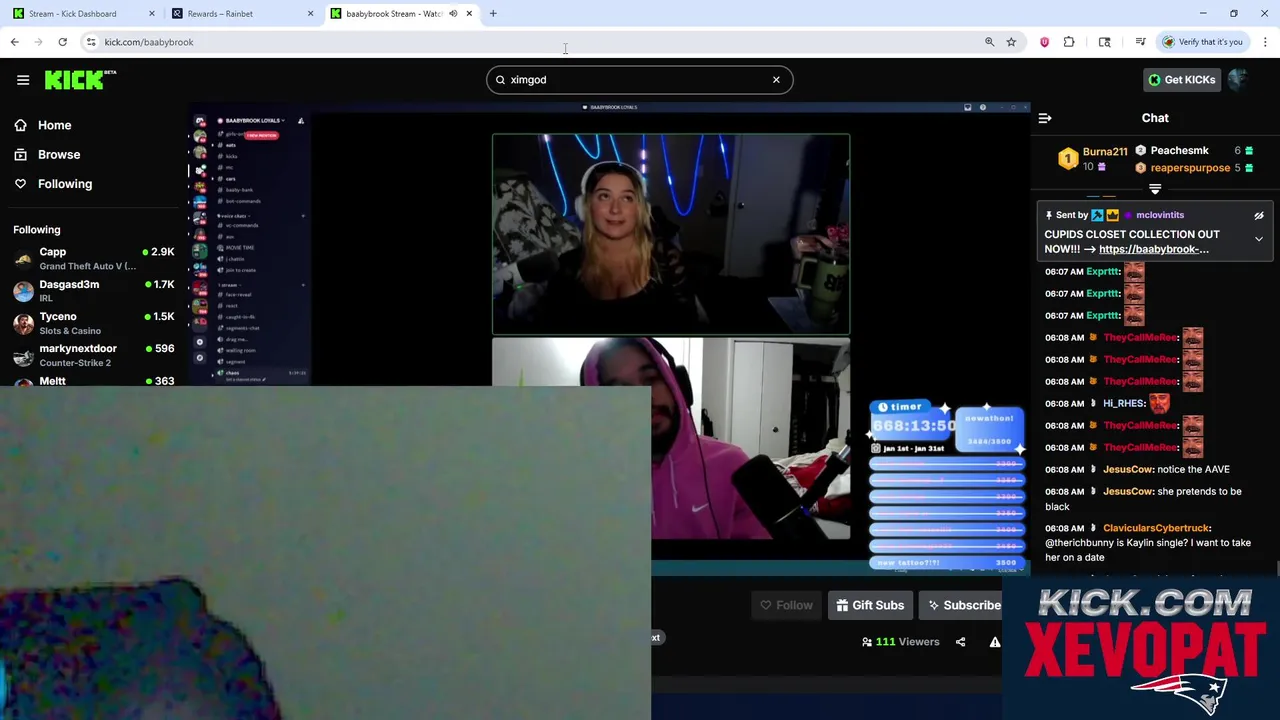Click the browser search-tabs sidebar icon
The image size is (1280, 720).
click(x=1105, y=42)
